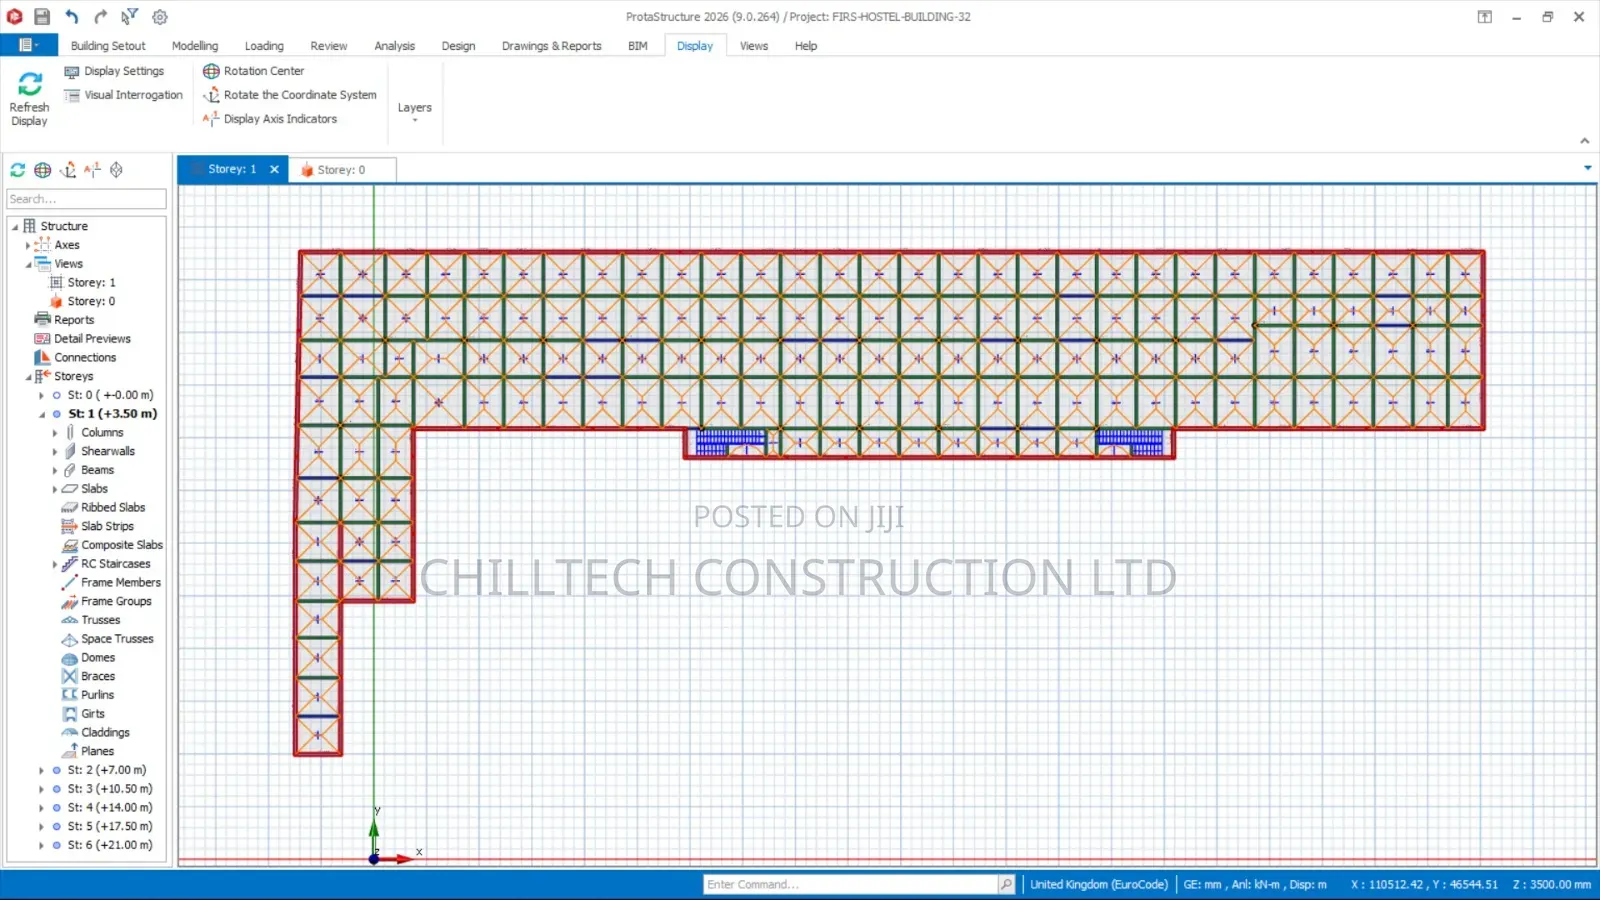The height and width of the screenshot is (900, 1600).
Task: Click the Shearwalls icon in tree
Action: pyautogui.click(x=70, y=452)
